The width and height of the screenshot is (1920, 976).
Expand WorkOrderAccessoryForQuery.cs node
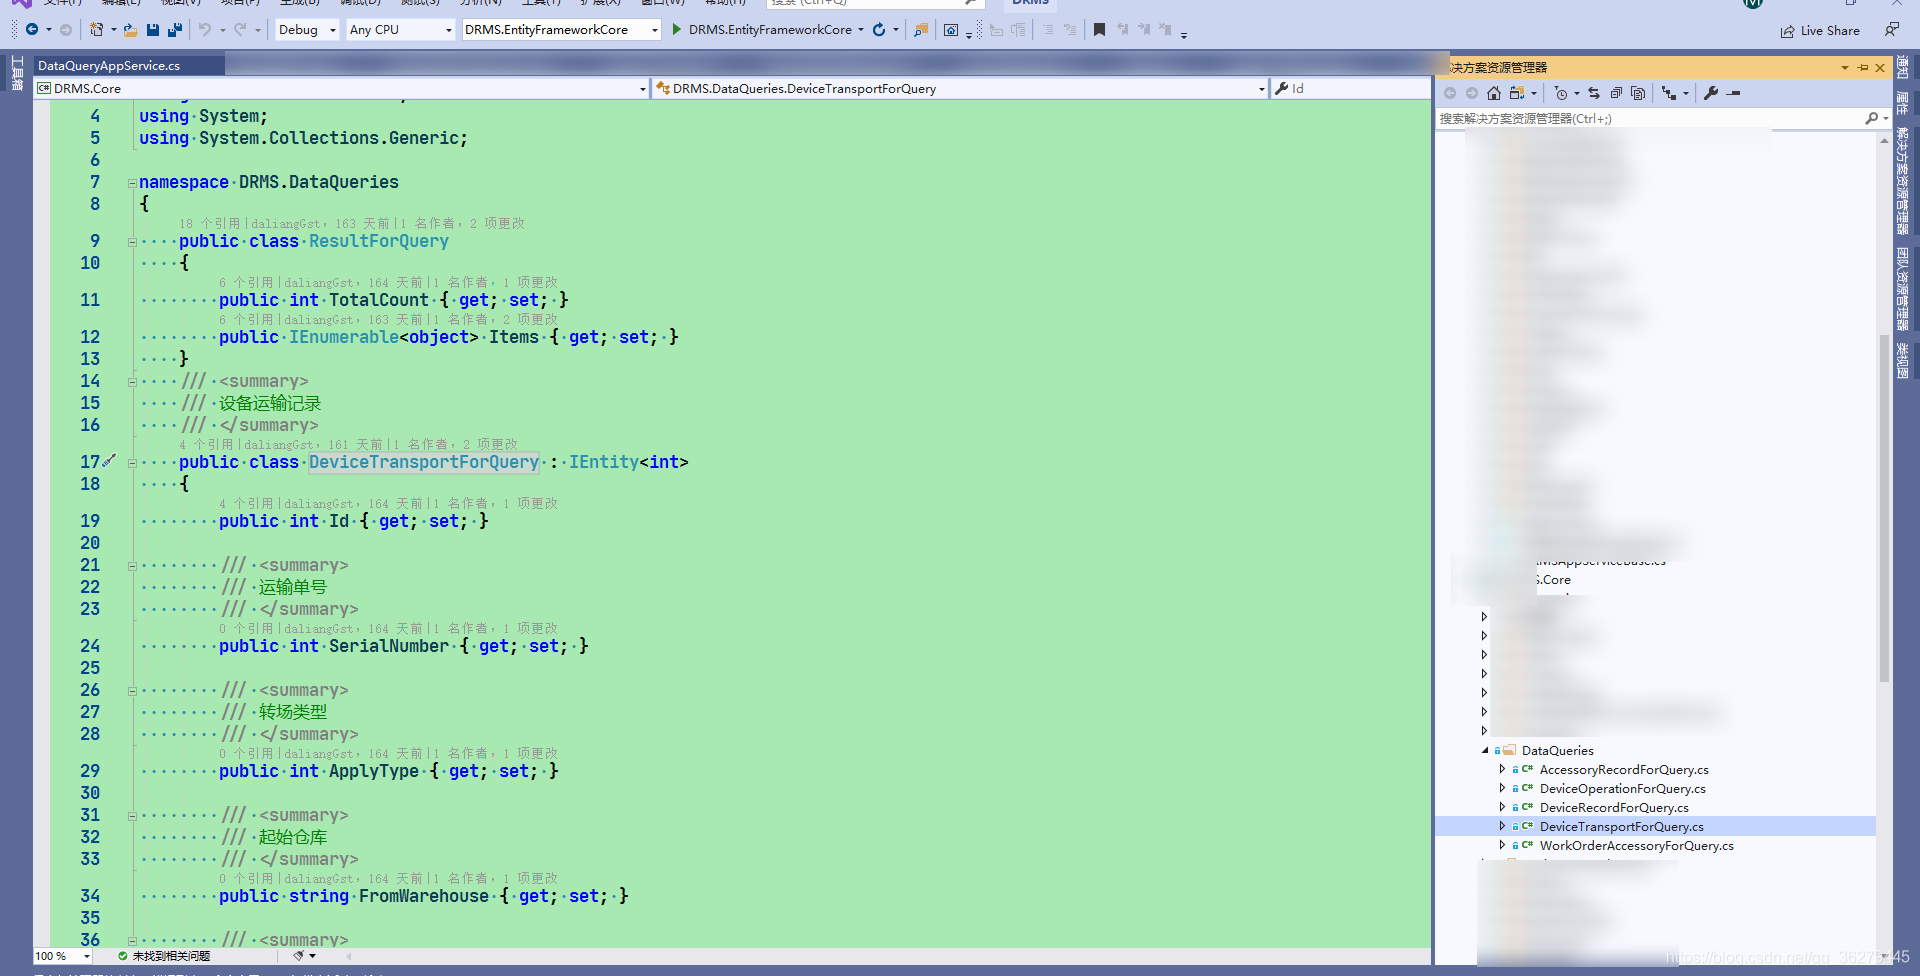pos(1502,846)
